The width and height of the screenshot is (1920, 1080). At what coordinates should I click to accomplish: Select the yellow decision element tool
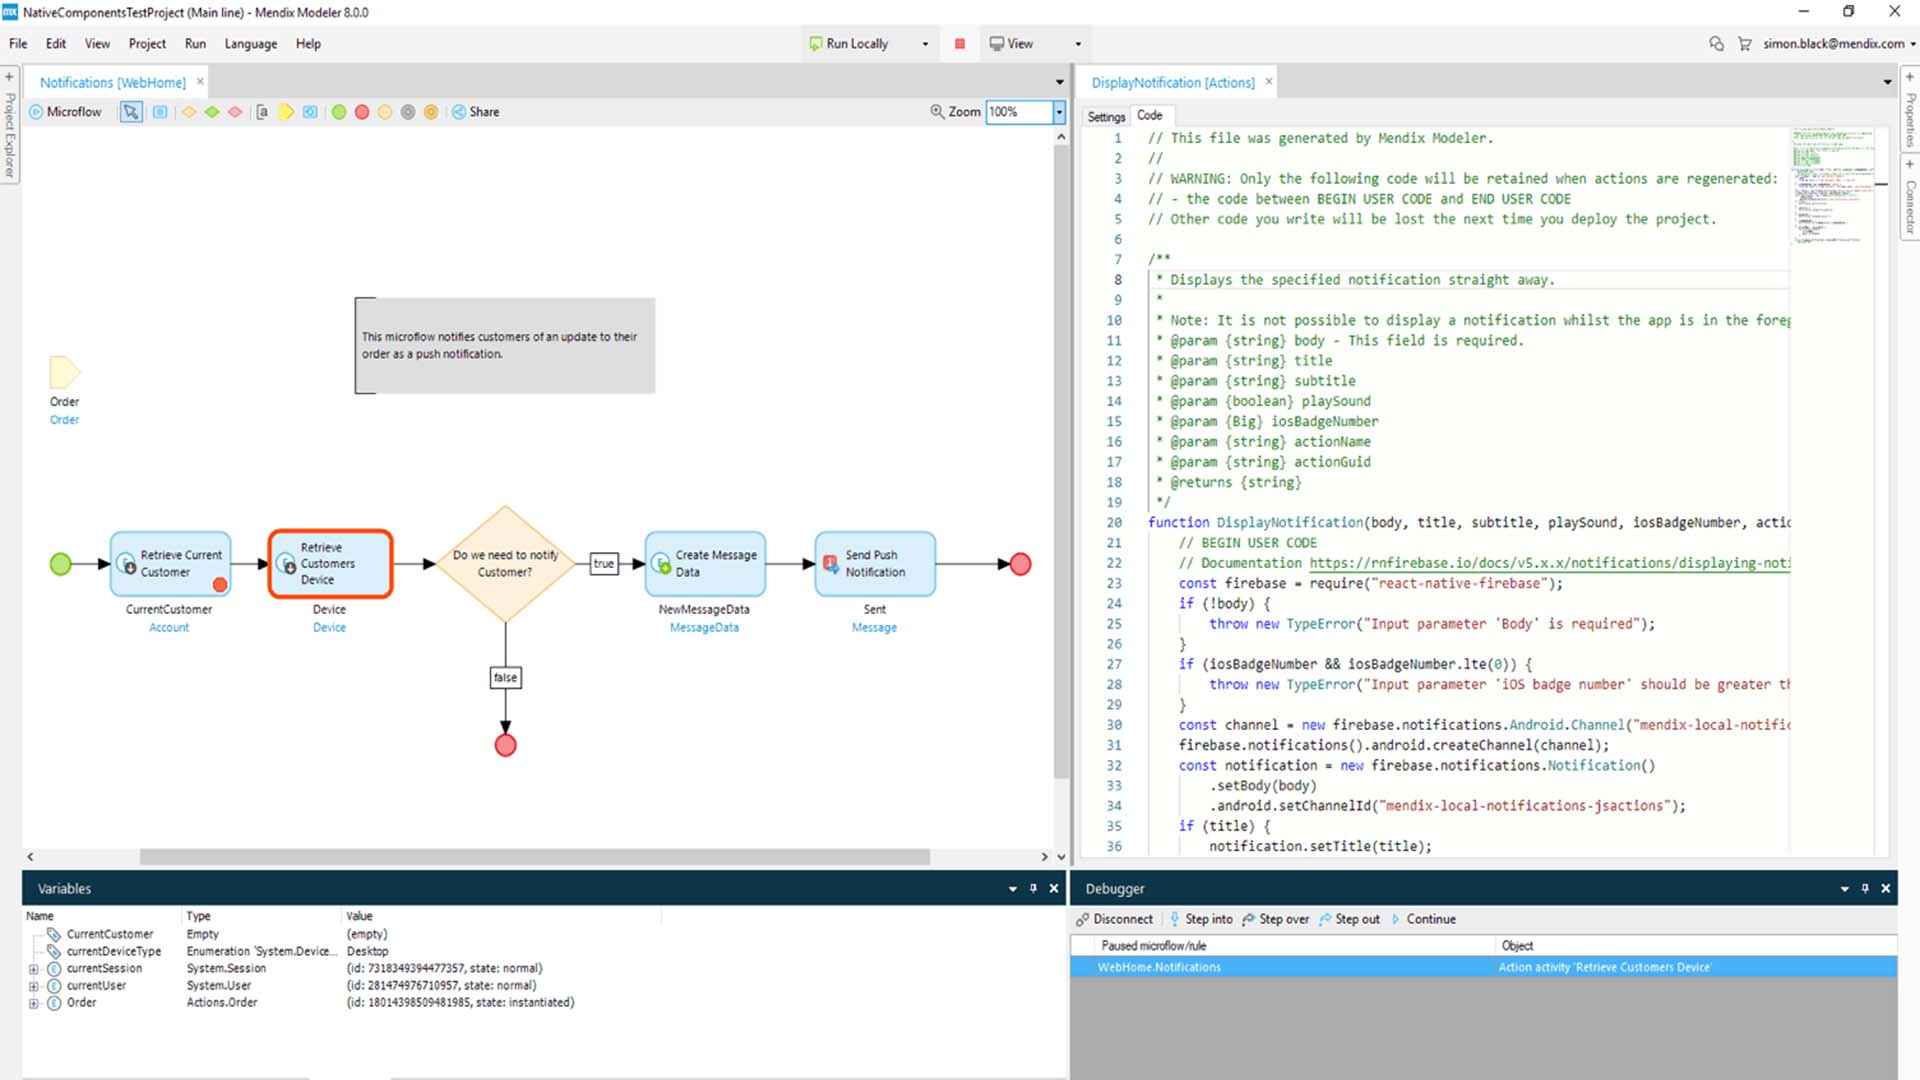(x=189, y=112)
